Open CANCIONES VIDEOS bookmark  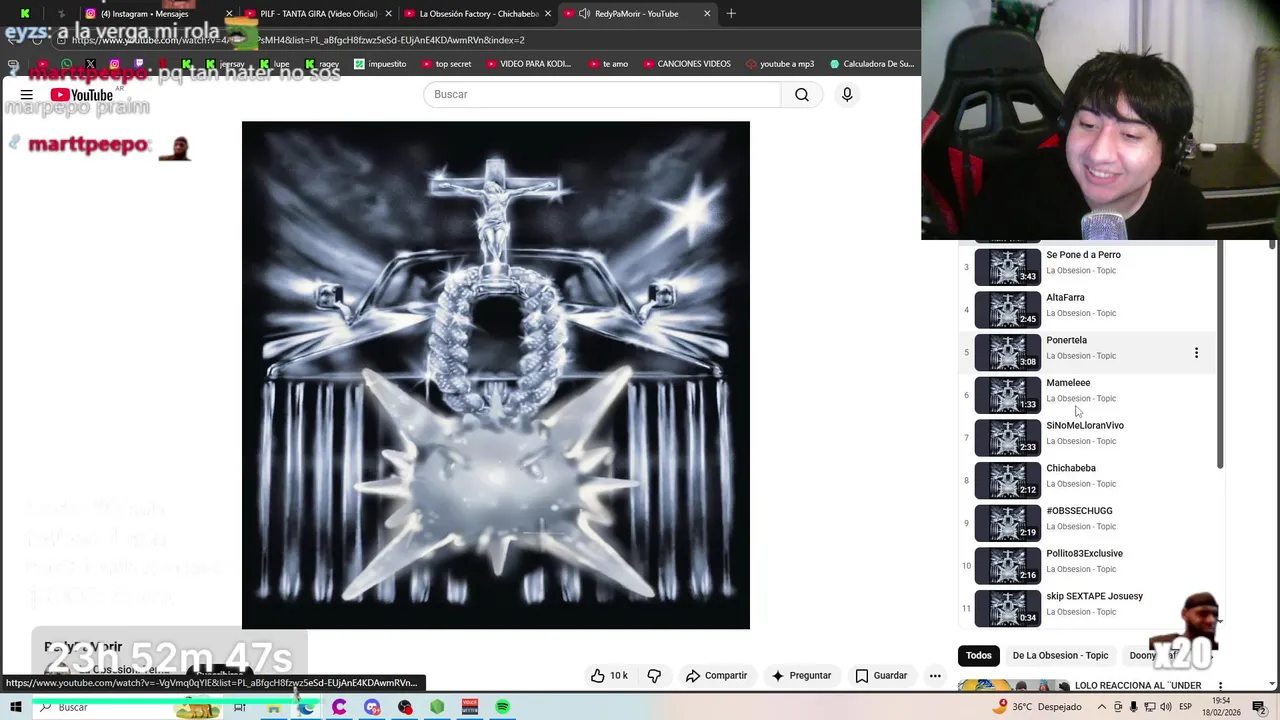[686, 64]
